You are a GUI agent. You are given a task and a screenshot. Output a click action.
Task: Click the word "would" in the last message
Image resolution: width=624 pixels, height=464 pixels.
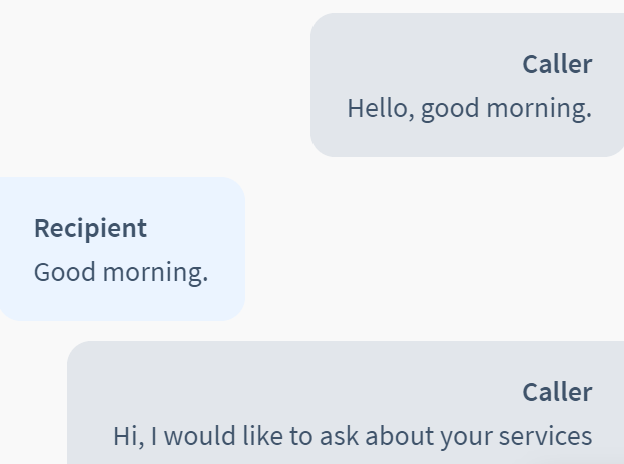(200, 436)
